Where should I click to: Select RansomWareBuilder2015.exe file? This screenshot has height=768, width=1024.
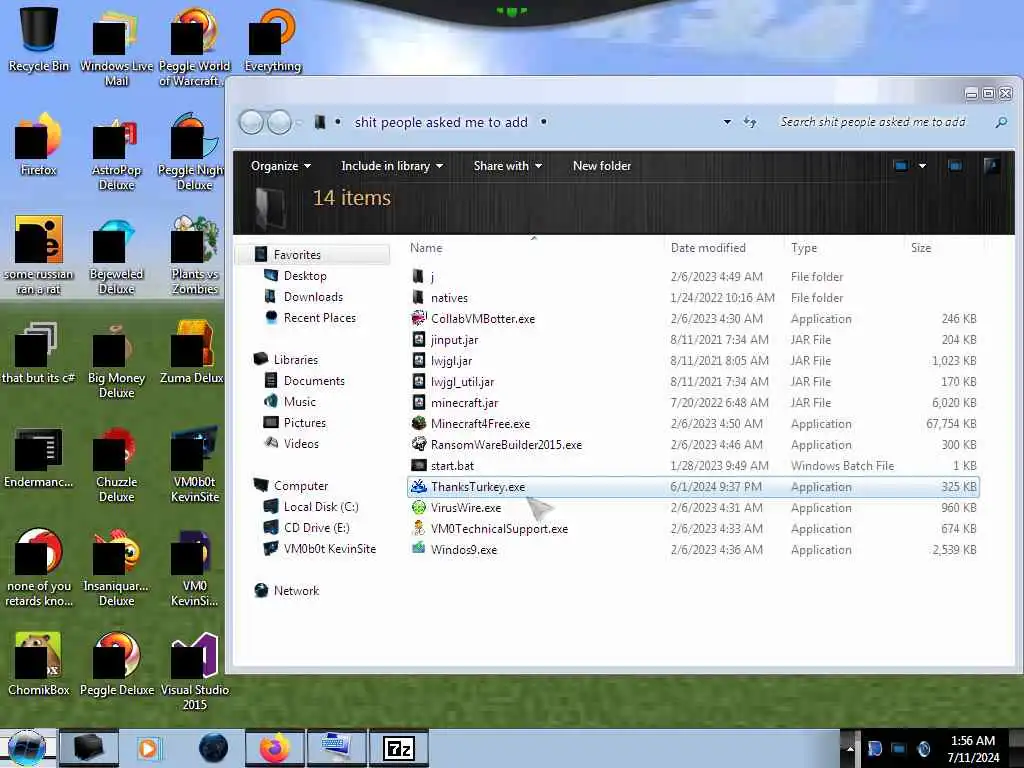(x=692, y=444)
